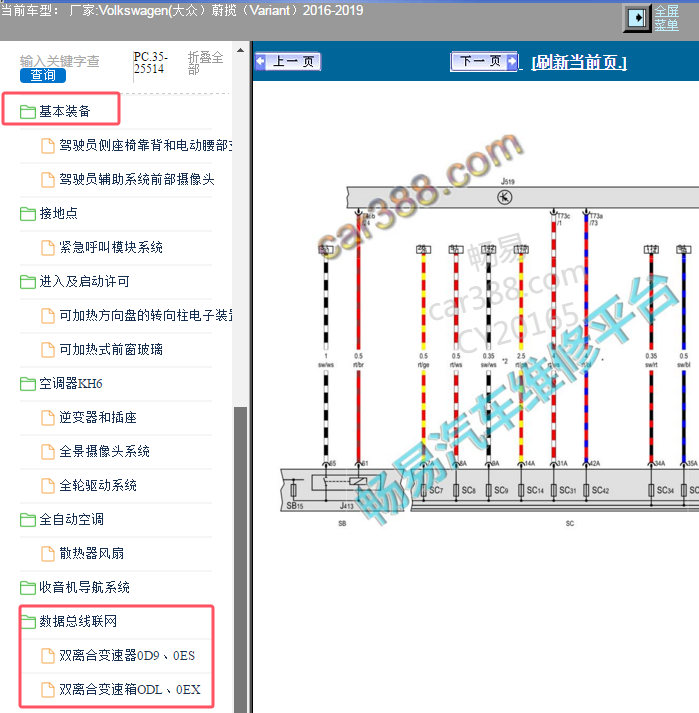
Task: Click the page icon beside 双离合变速器0D9
Action: tap(48, 656)
